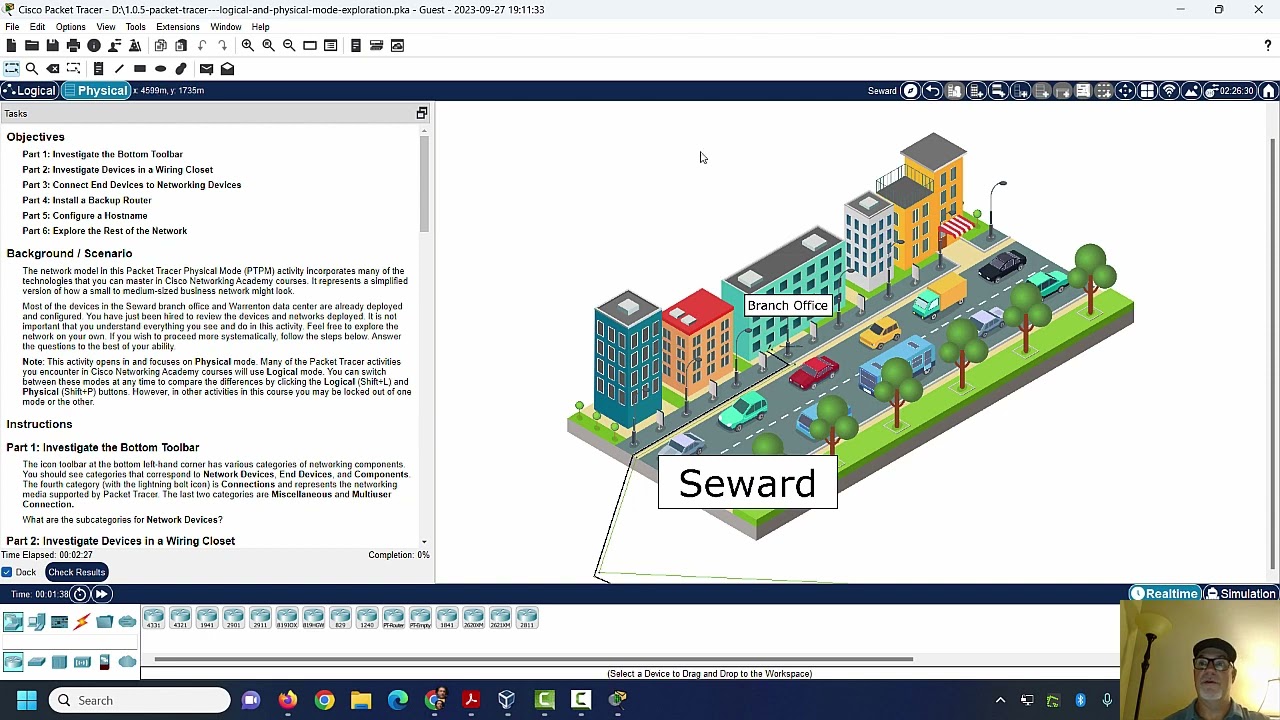The width and height of the screenshot is (1280, 720).
Task: Choose the Delete tool
Action: click(53, 69)
